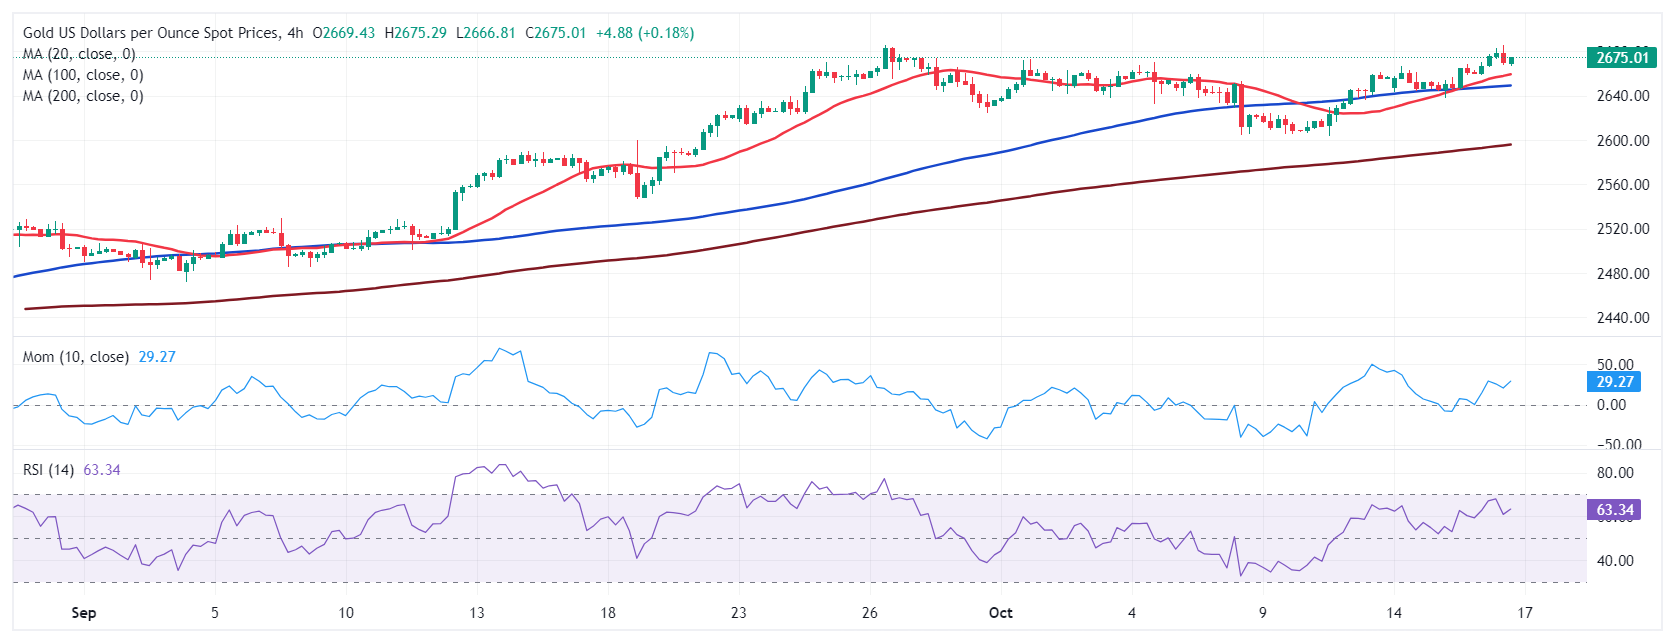
Task: Select the Mom (10, close) indicator label
Action: [x=76, y=357]
